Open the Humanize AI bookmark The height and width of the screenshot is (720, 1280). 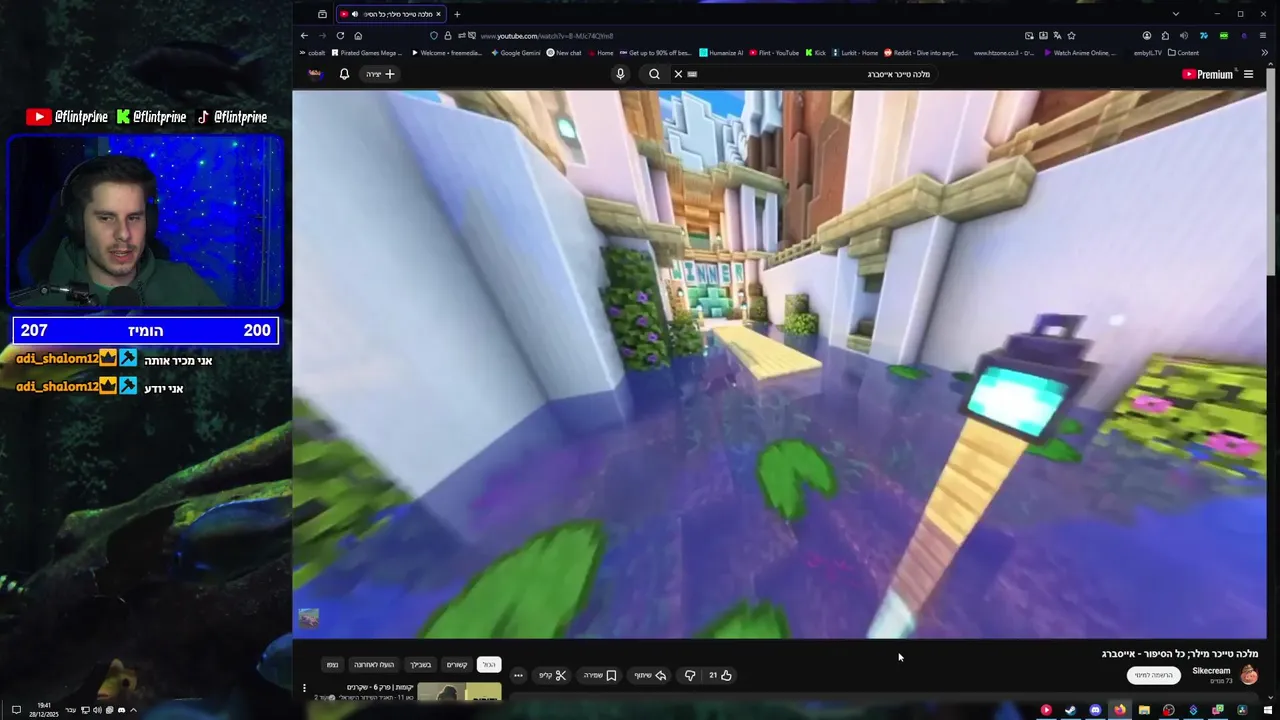[721, 53]
